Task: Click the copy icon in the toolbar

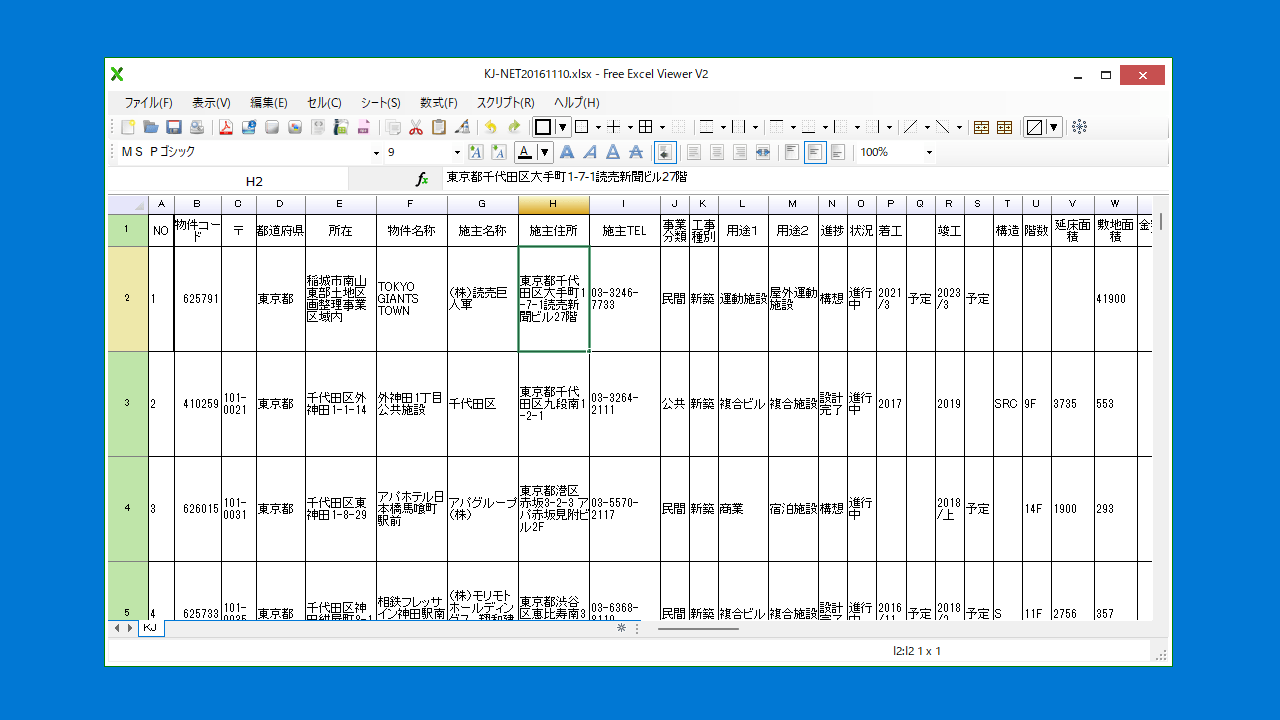Action: pos(393,127)
